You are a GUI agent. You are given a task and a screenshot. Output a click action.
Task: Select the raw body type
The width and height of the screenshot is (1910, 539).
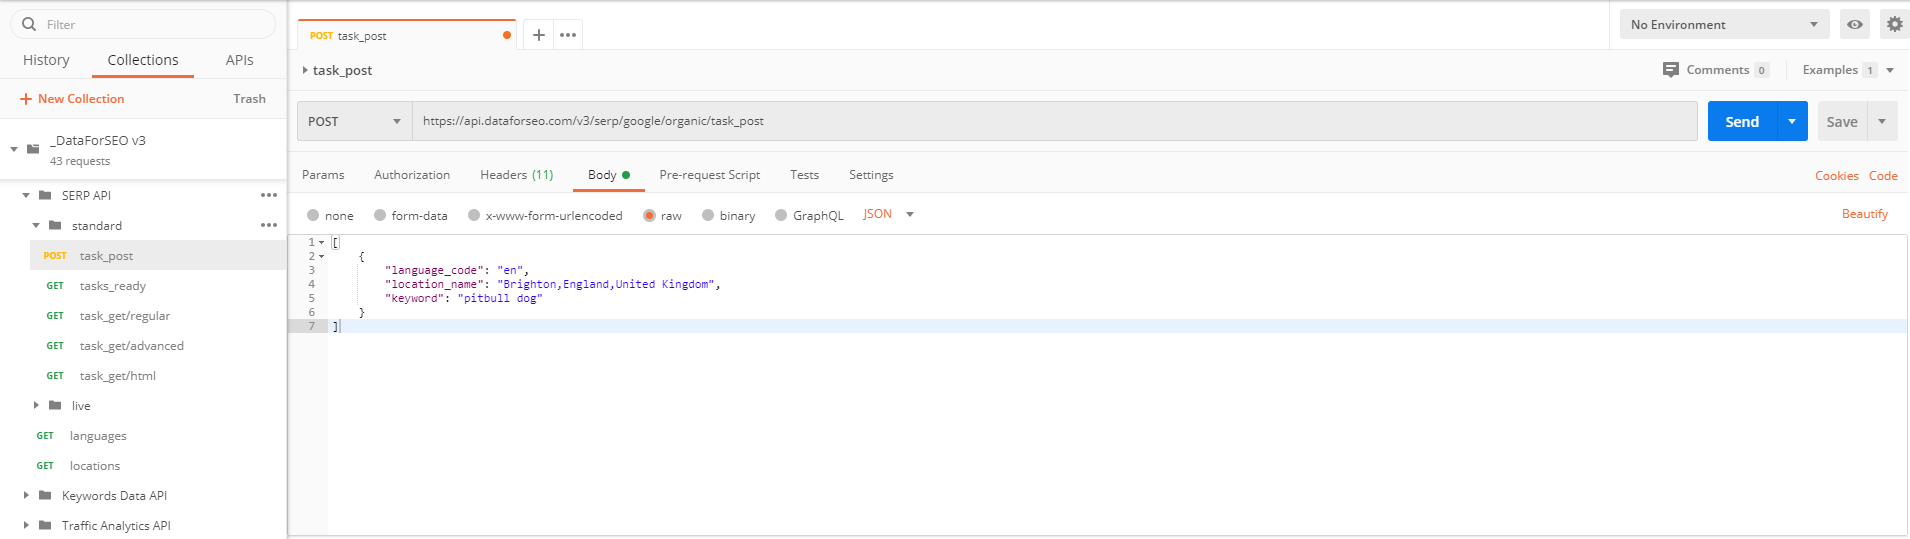pyautogui.click(x=649, y=215)
